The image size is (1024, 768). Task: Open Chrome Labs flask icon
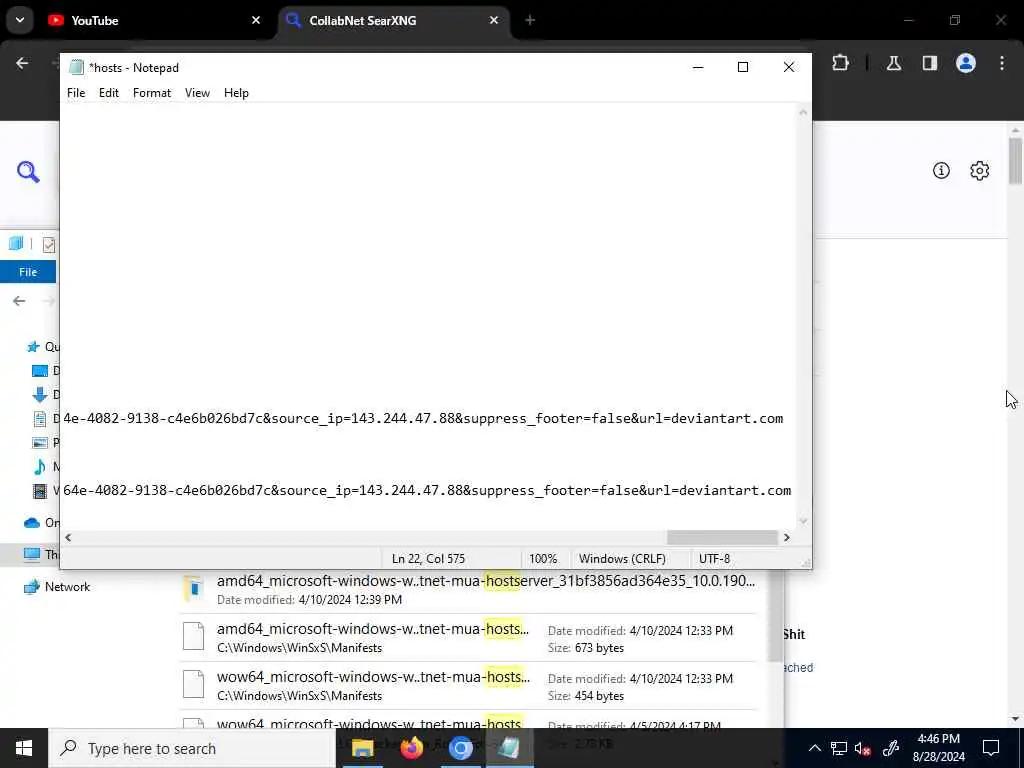tap(894, 63)
